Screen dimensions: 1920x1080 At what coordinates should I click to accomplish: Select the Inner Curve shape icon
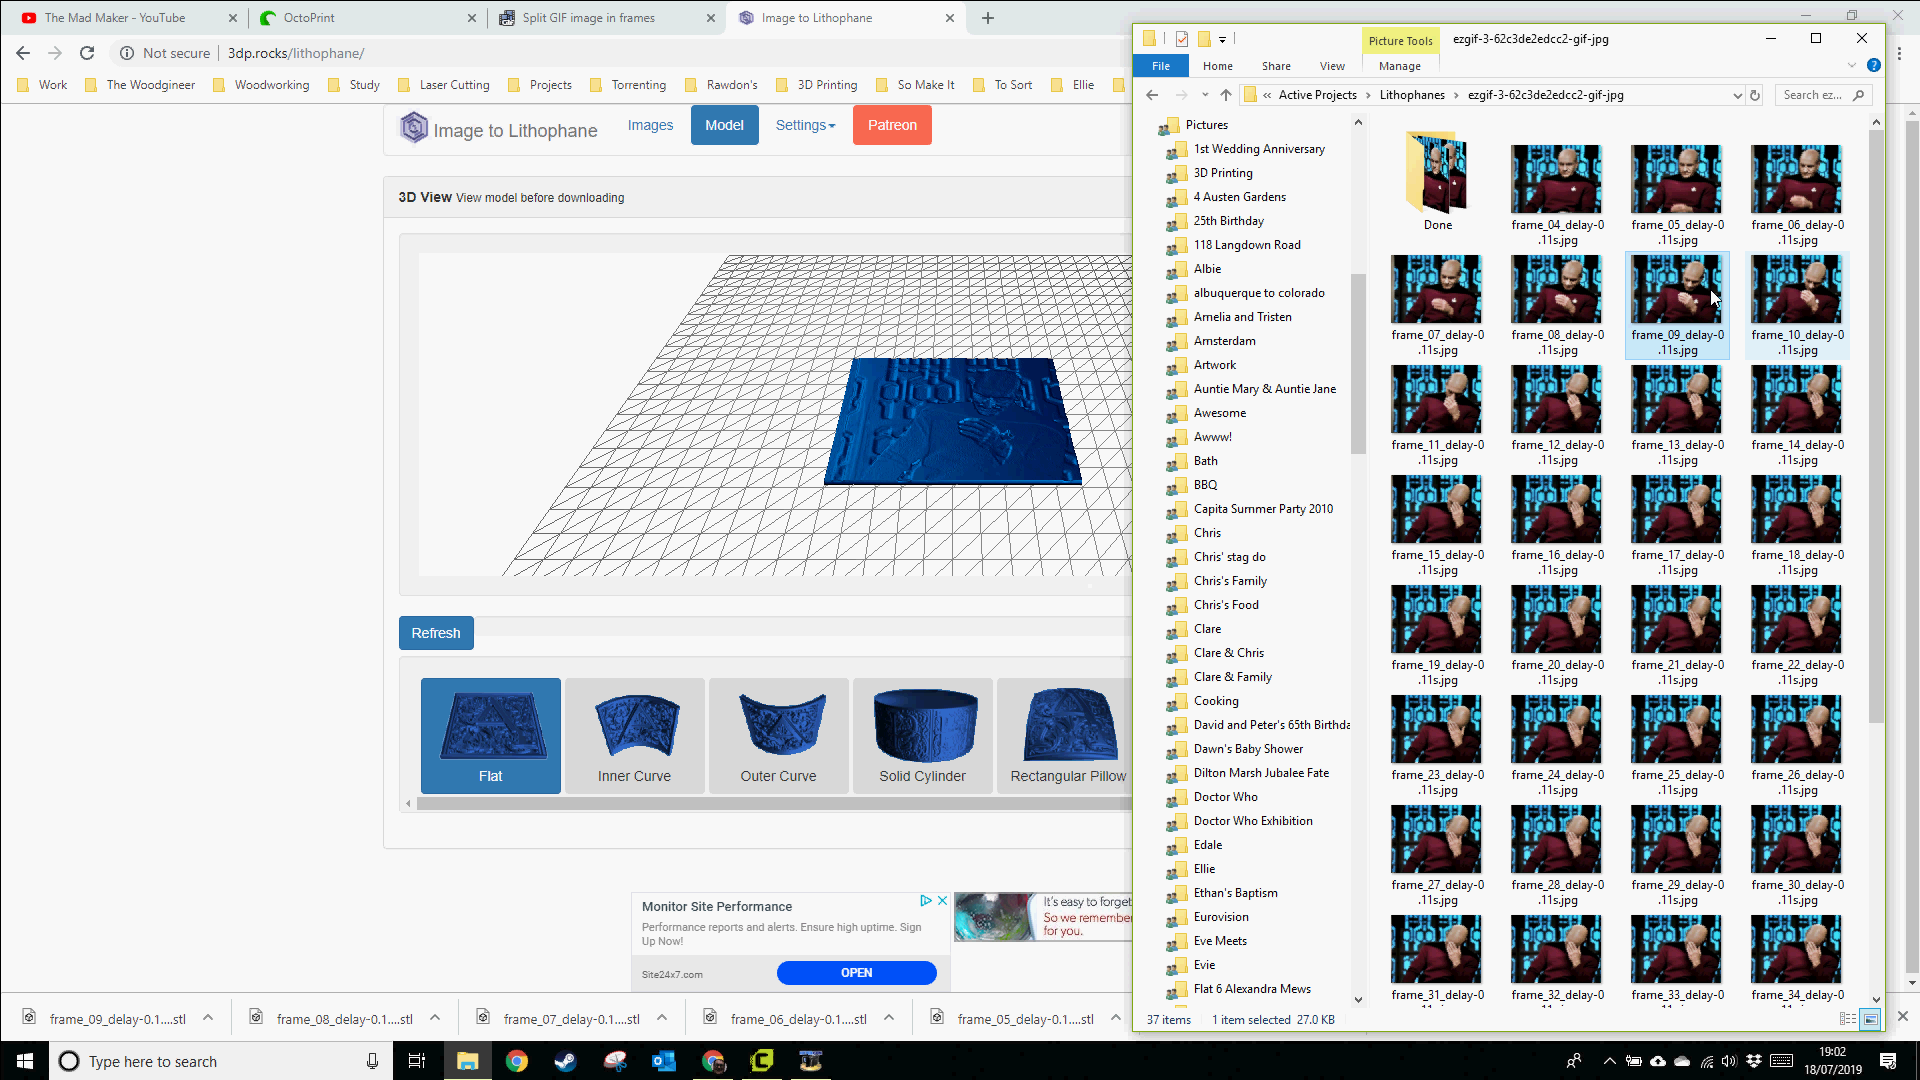[x=634, y=733]
